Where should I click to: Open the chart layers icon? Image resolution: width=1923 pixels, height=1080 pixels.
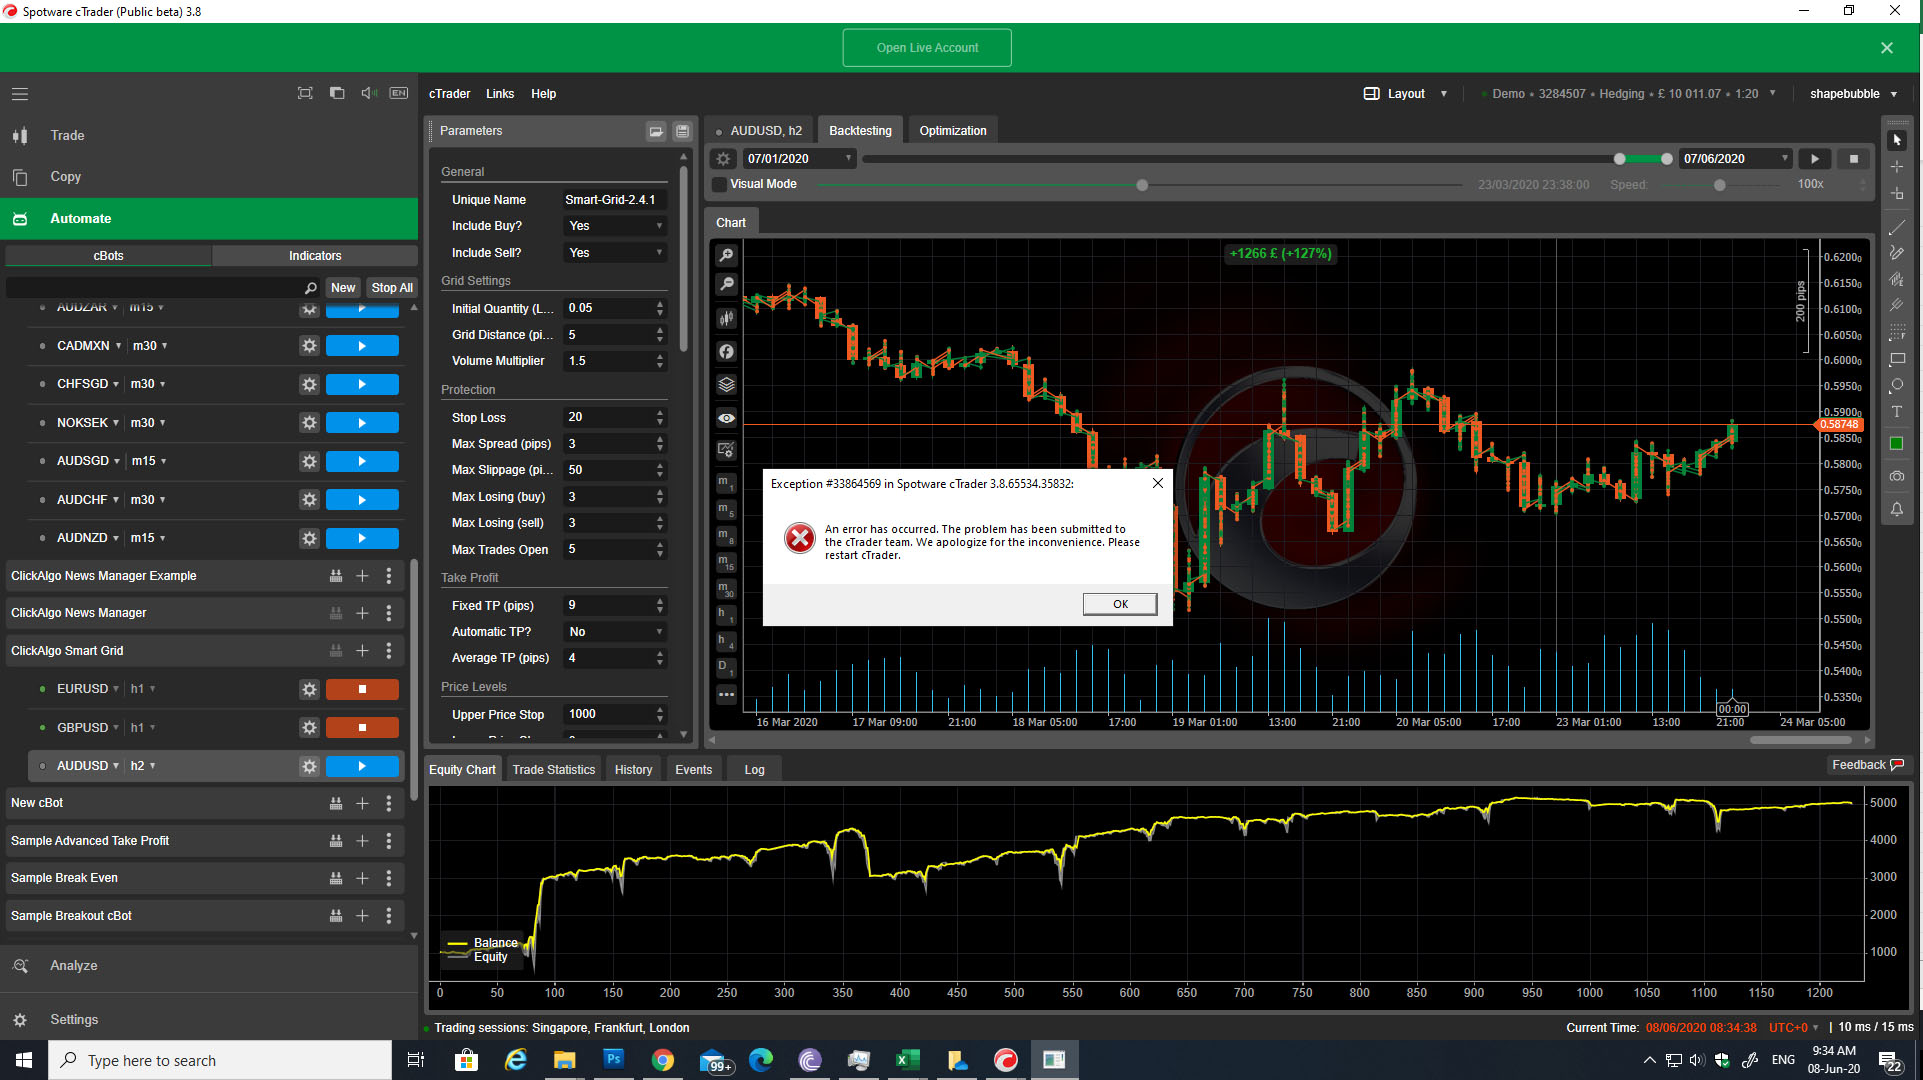727,384
